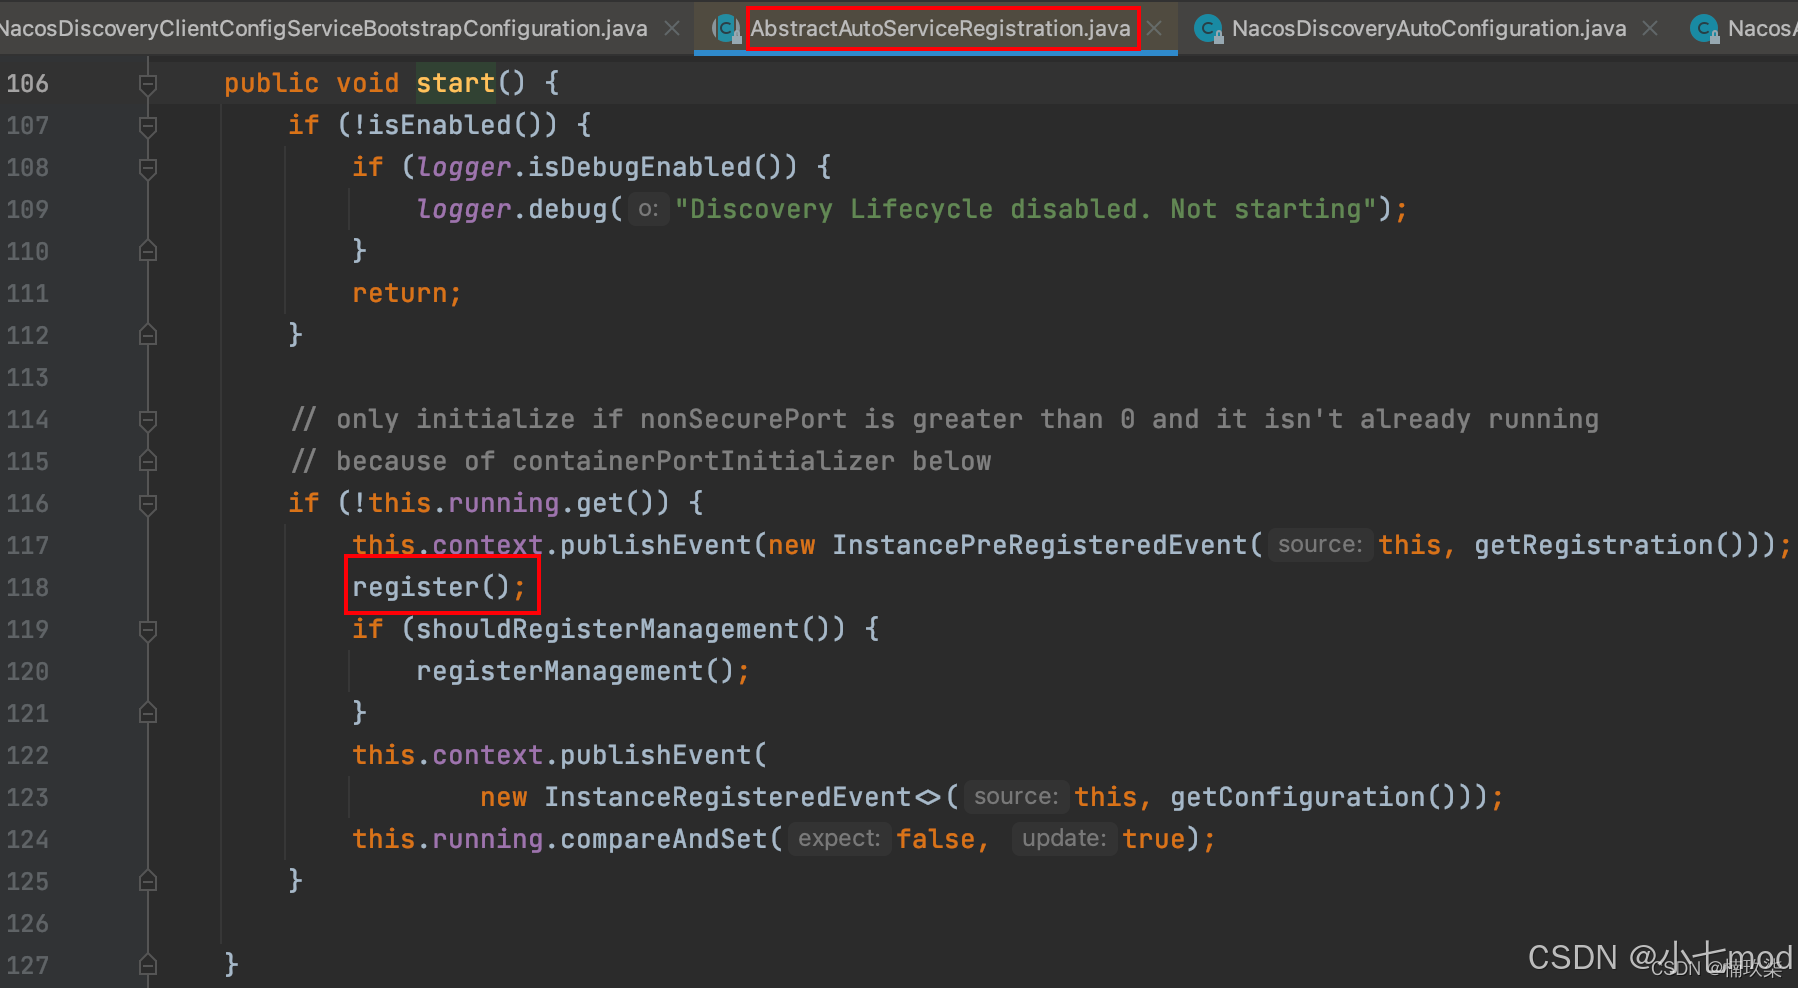Image resolution: width=1798 pixels, height=988 pixels.
Task: Click InstanceRegisteredEvent class name
Action: click(728, 797)
